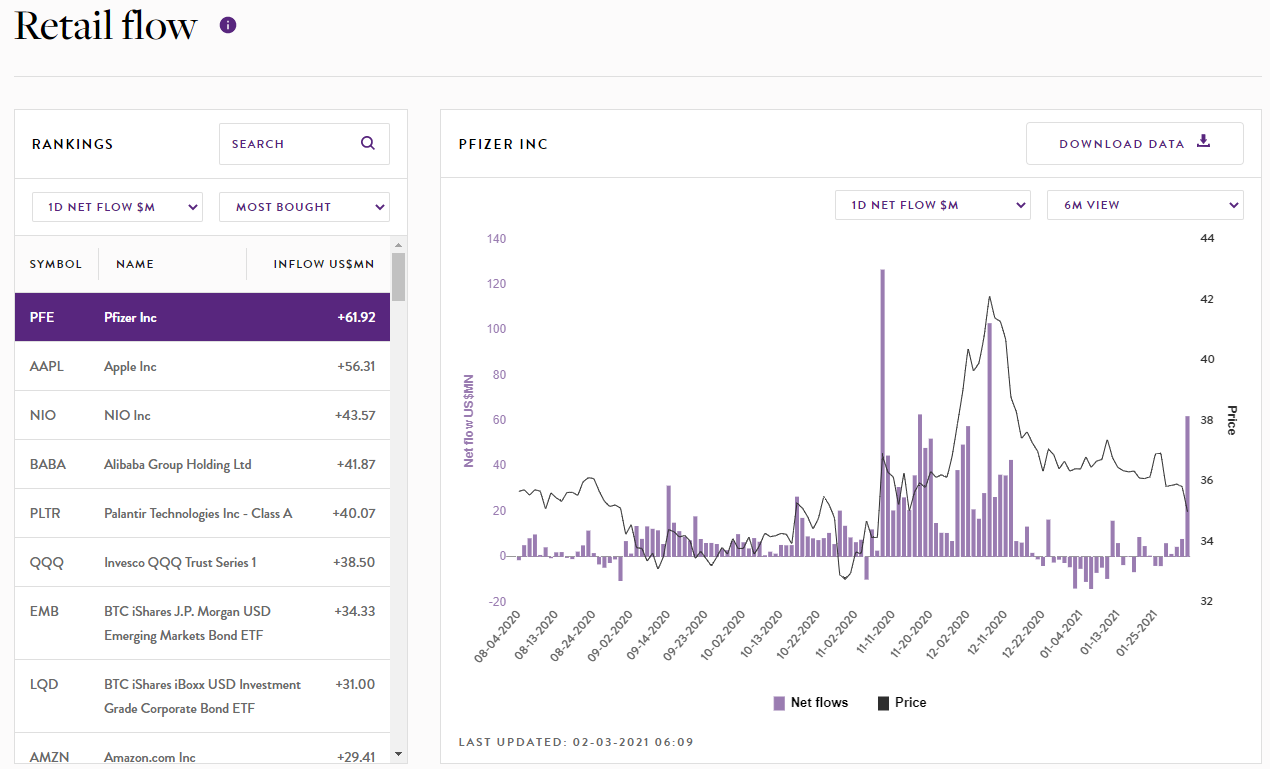Select the Palantir Technologies Inc row
The width and height of the screenshot is (1270, 769).
click(x=202, y=513)
